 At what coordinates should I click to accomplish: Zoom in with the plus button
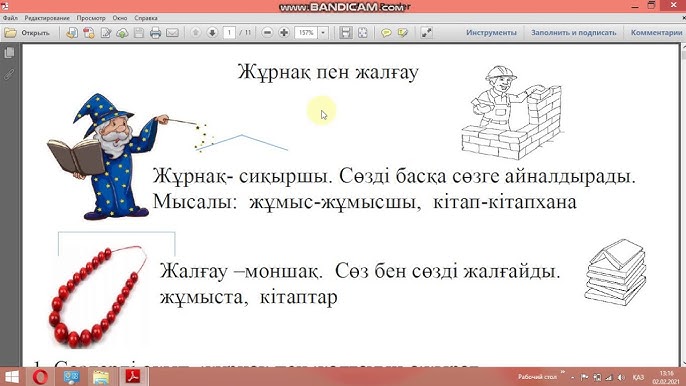click(x=284, y=33)
